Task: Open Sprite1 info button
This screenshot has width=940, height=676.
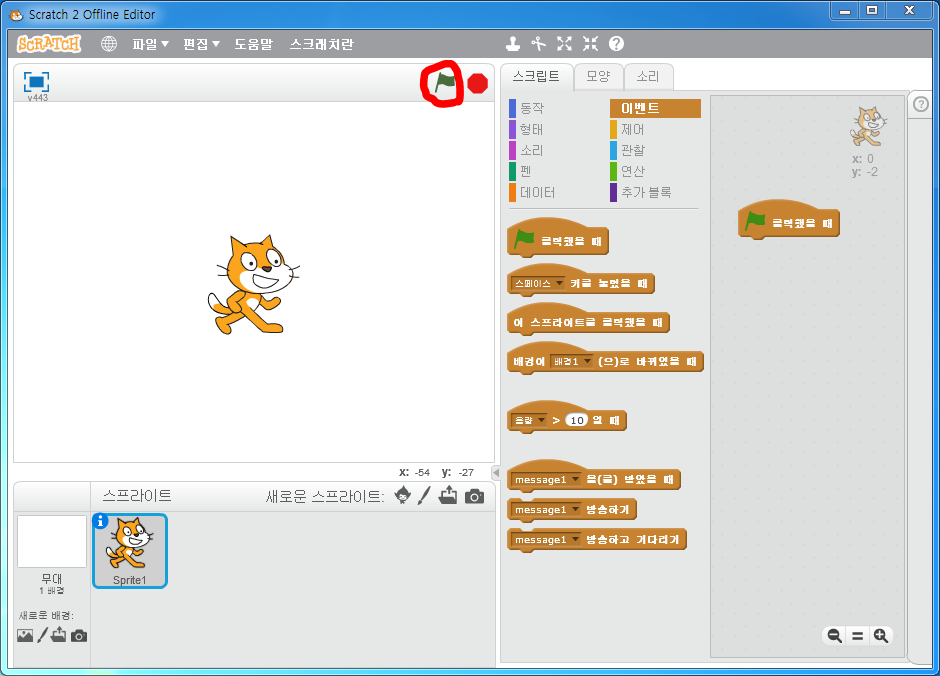Action: point(101,521)
